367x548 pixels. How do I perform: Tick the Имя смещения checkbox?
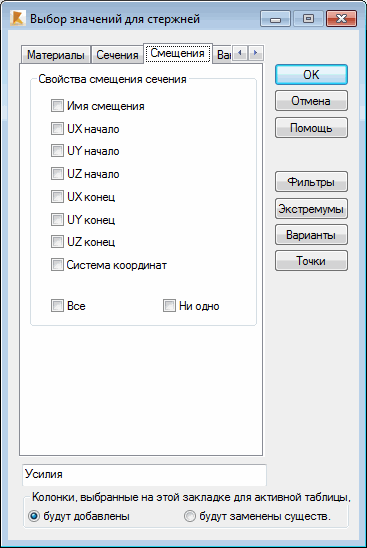pyautogui.click(x=57, y=106)
